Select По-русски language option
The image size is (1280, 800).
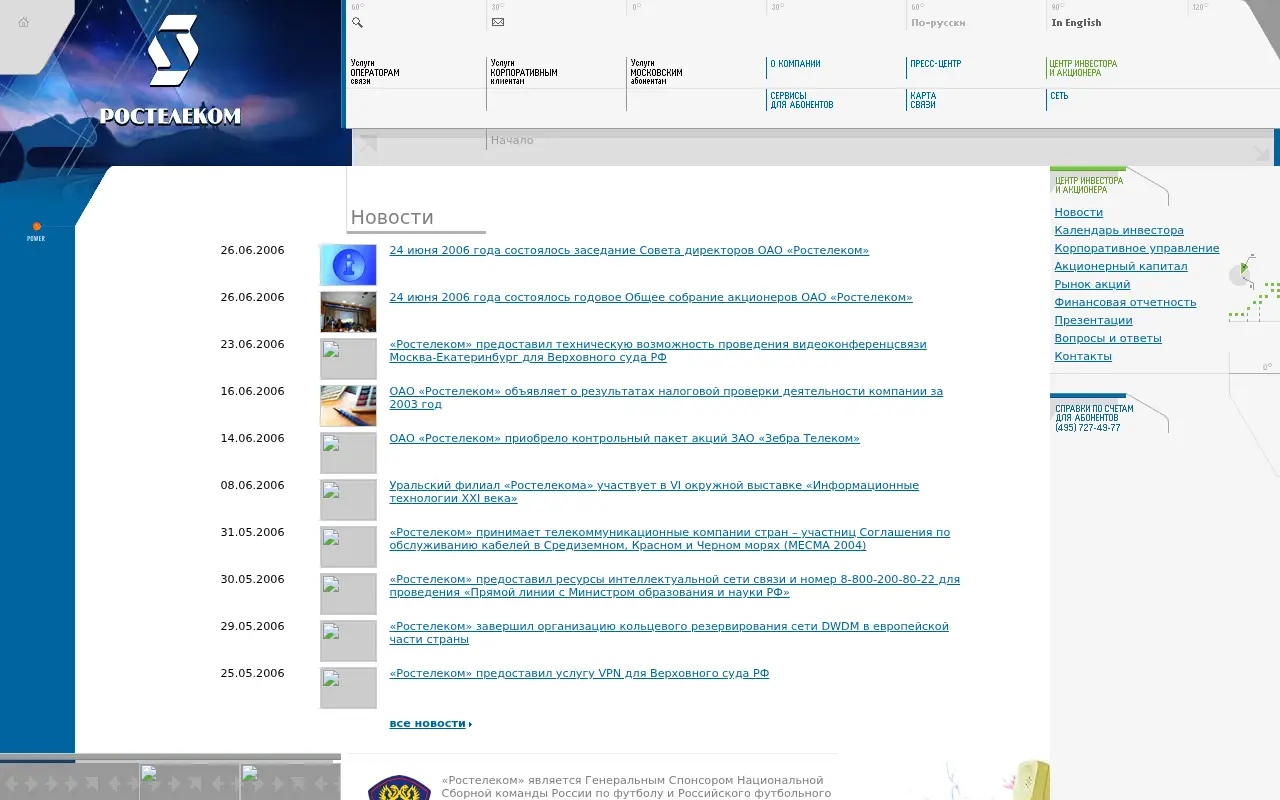click(x=938, y=23)
